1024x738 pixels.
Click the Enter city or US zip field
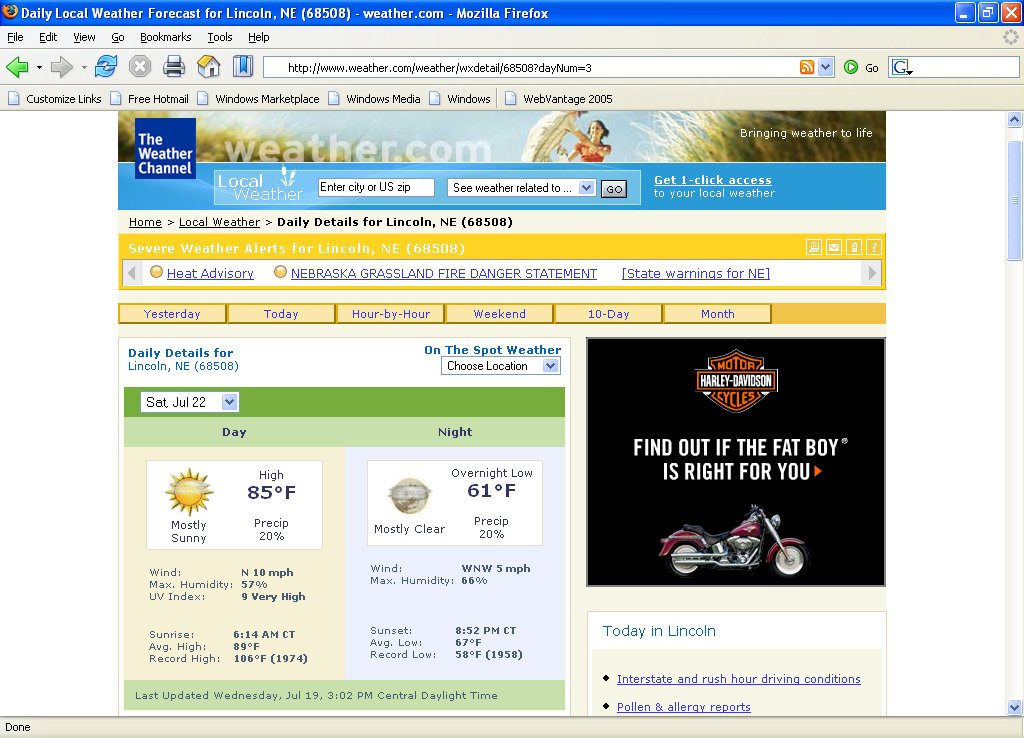(x=376, y=187)
